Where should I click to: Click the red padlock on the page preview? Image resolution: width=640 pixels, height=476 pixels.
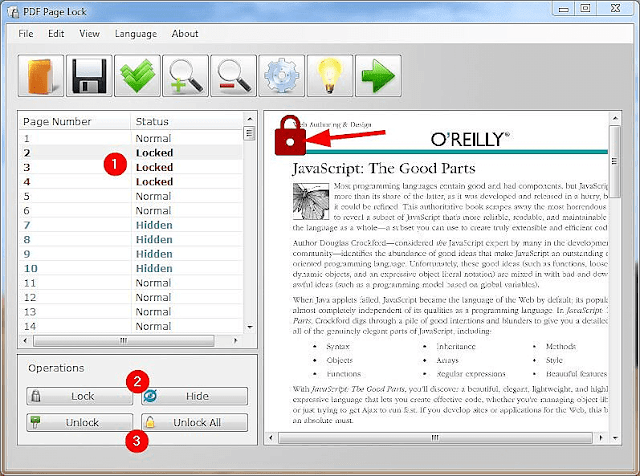coord(290,139)
